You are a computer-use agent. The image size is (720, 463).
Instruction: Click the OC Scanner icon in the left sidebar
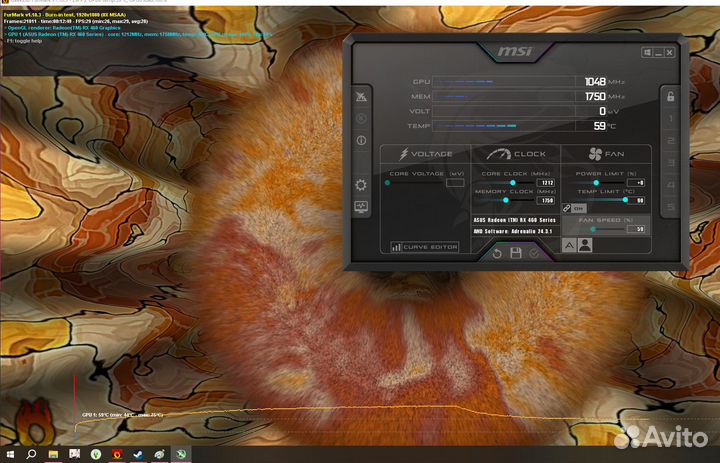tap(361, 97)
